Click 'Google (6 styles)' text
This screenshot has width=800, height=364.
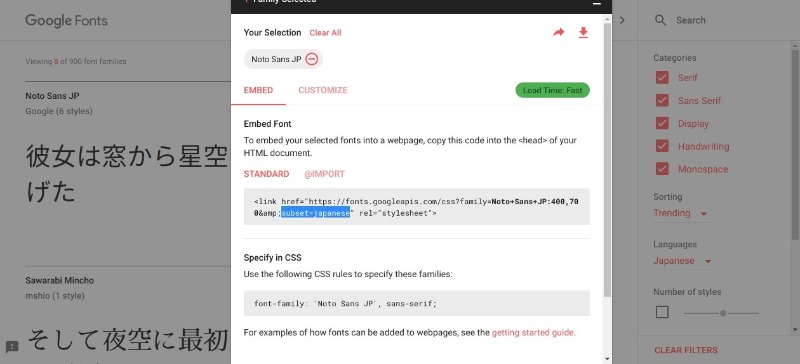59,111
